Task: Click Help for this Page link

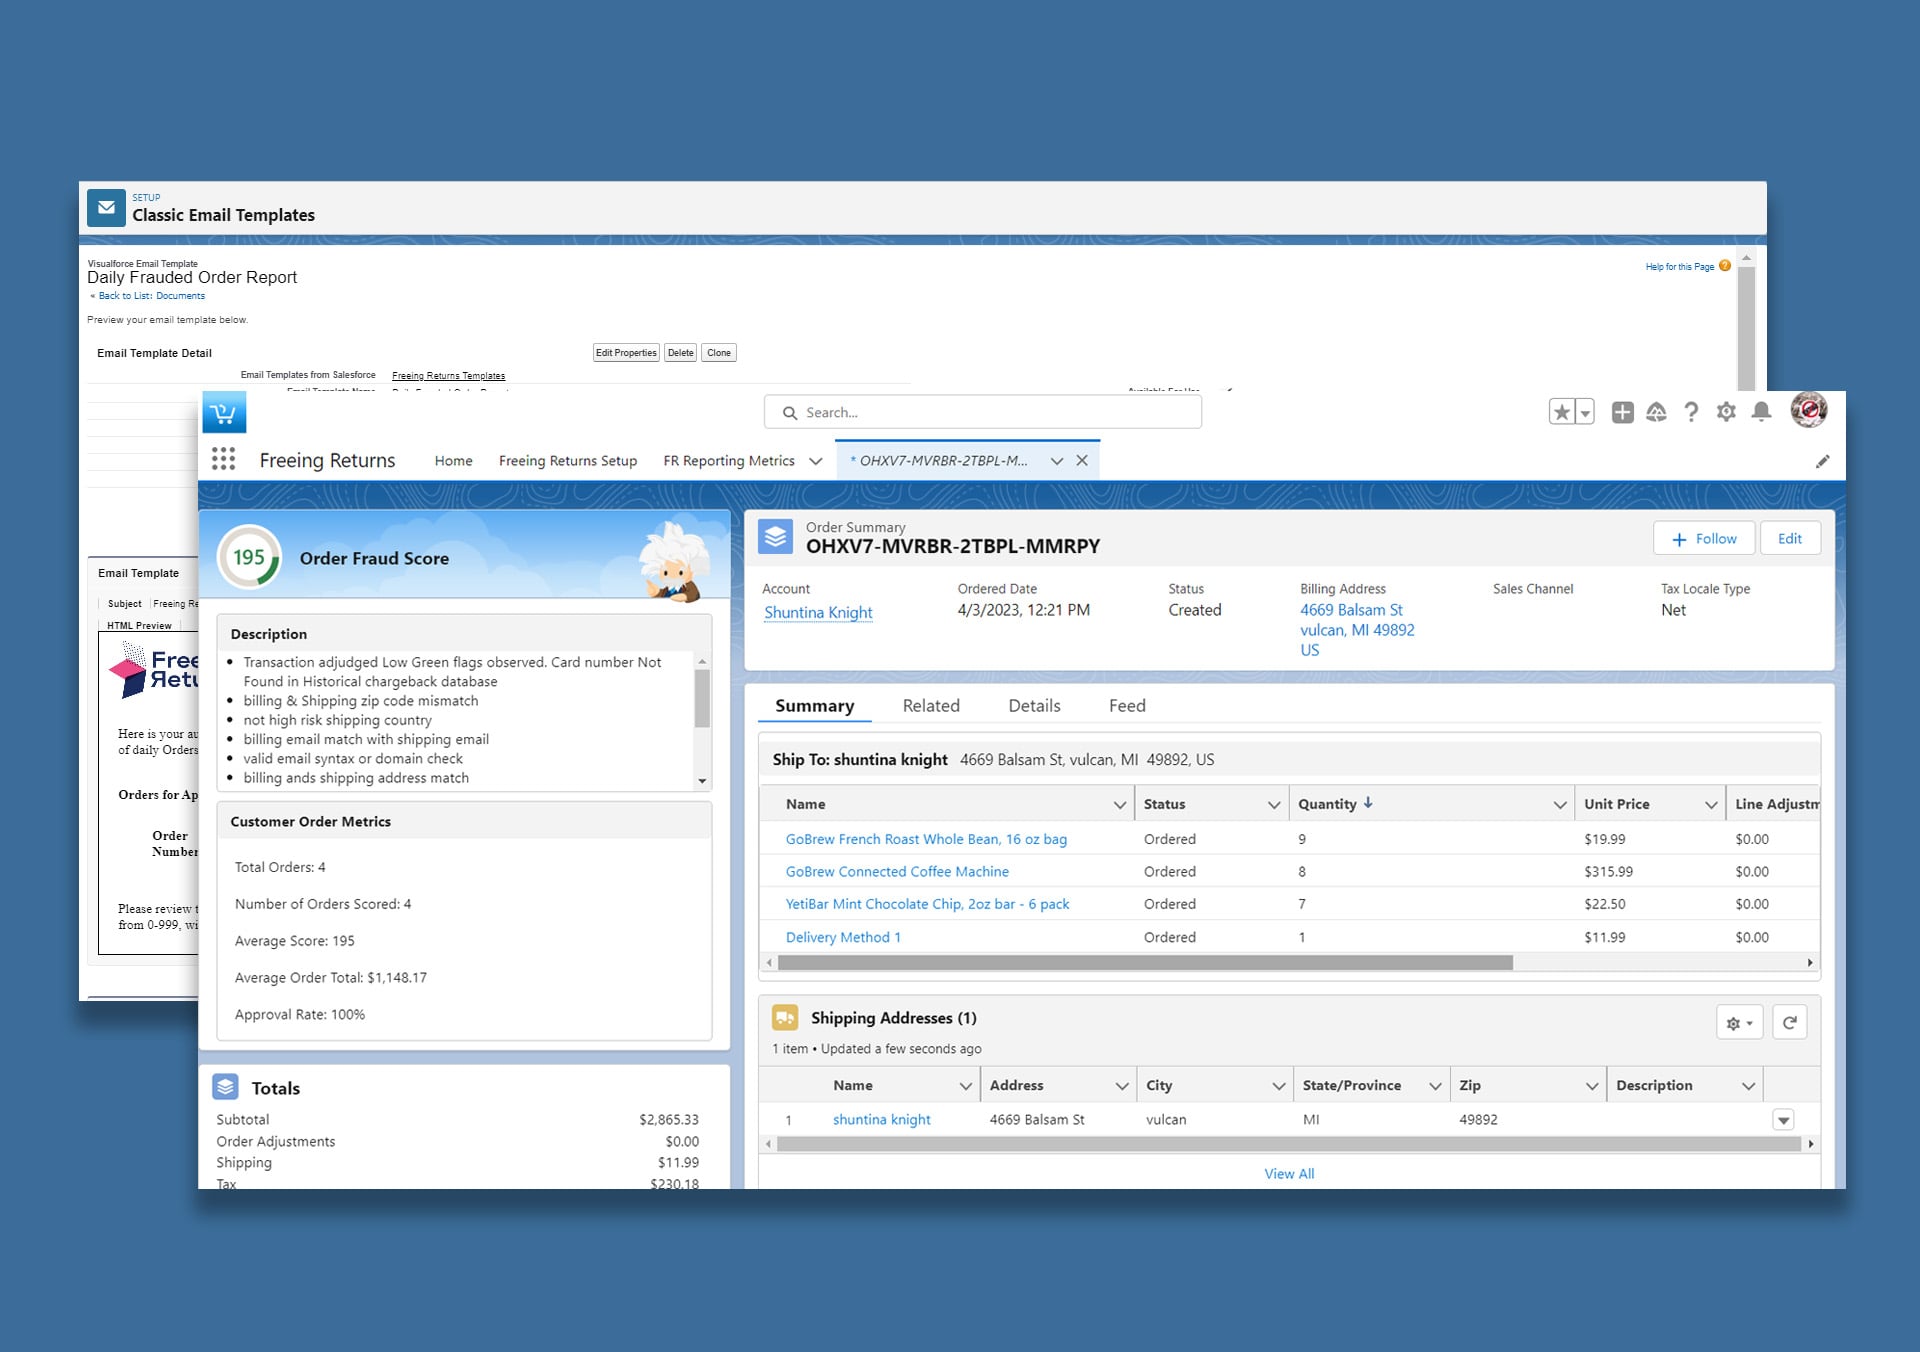Action: click(x=1679, y=267)
